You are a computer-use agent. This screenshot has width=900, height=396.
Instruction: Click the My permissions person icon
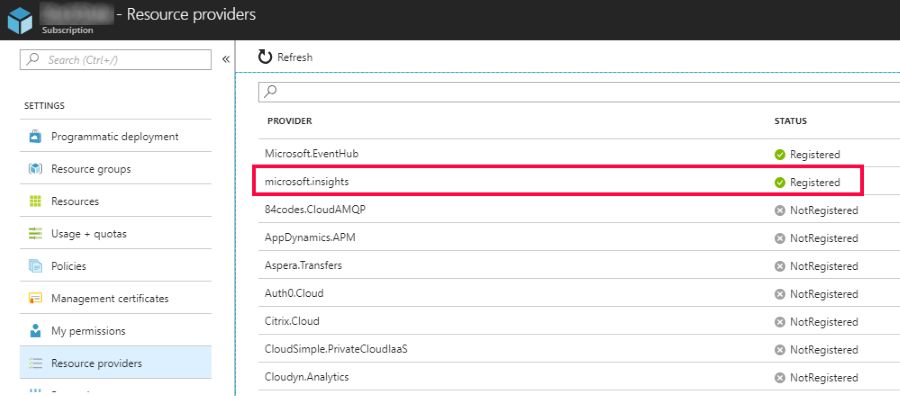36,331
